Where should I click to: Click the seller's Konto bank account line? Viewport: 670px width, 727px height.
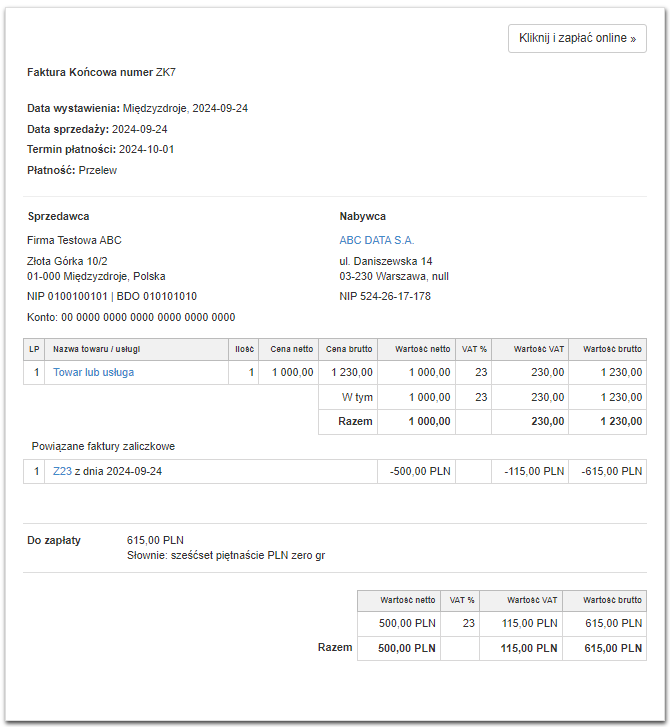coord(131,317)
